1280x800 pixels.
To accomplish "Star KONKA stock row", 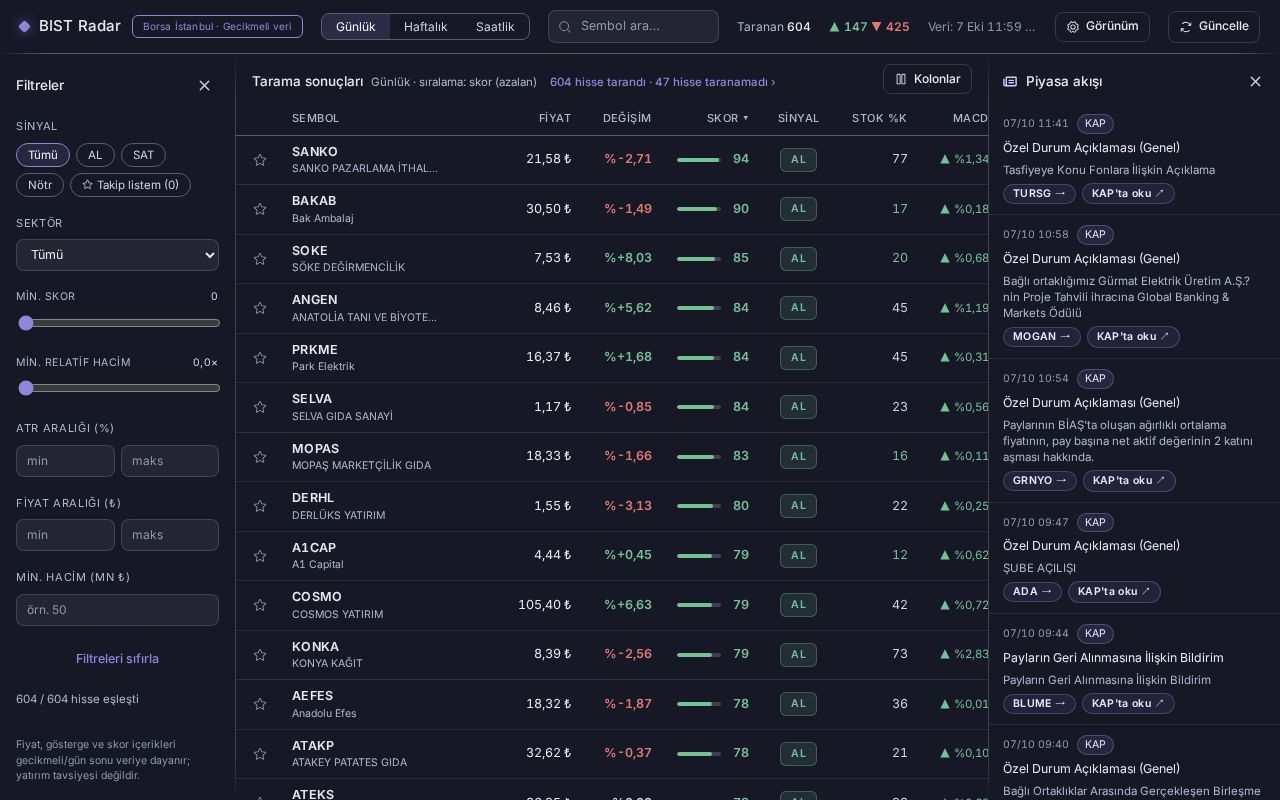I will [x=260, y=655].
